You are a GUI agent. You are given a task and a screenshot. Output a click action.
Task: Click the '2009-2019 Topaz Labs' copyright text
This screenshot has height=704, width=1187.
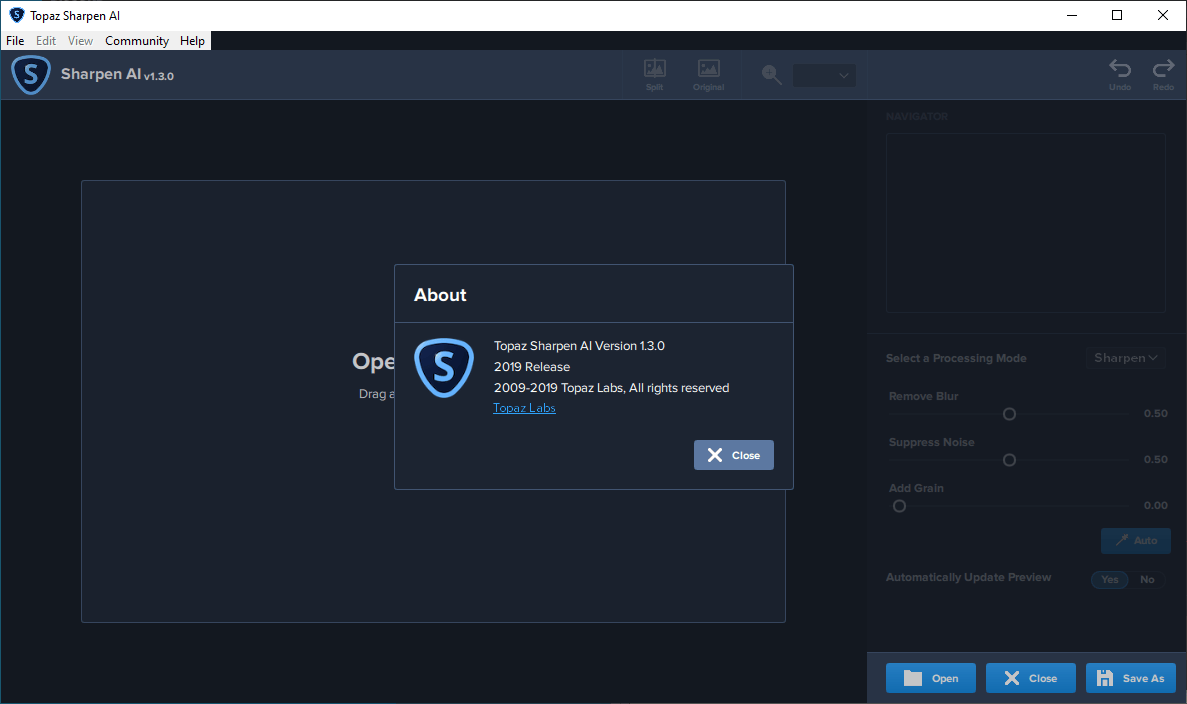[611, 388]
